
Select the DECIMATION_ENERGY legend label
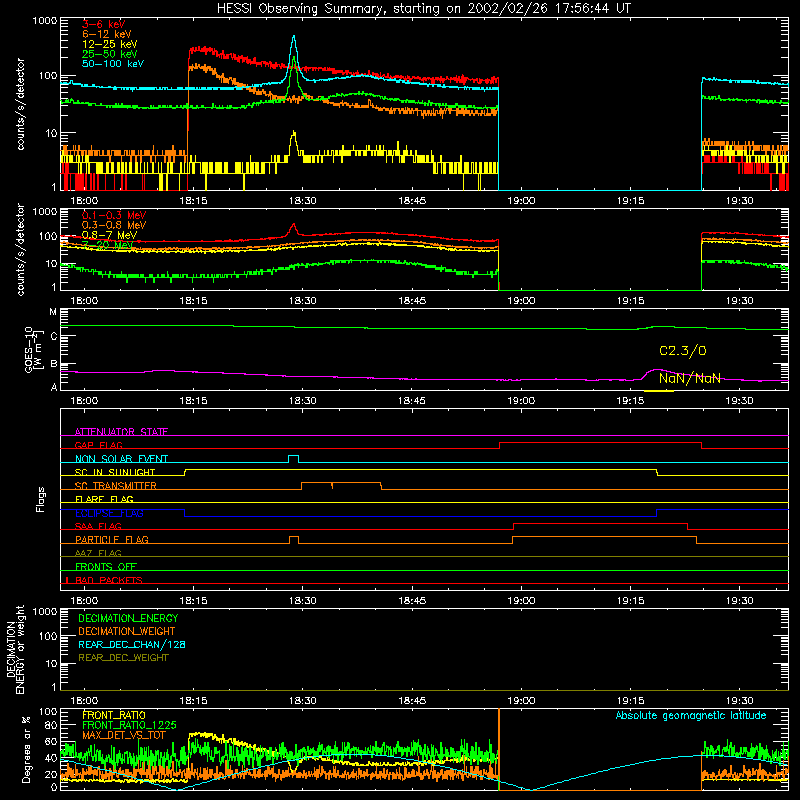click(x=128, y=618)
